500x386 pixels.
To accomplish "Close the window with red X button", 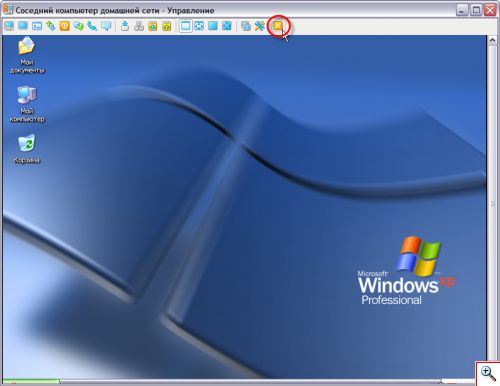I will click(490, 10).
